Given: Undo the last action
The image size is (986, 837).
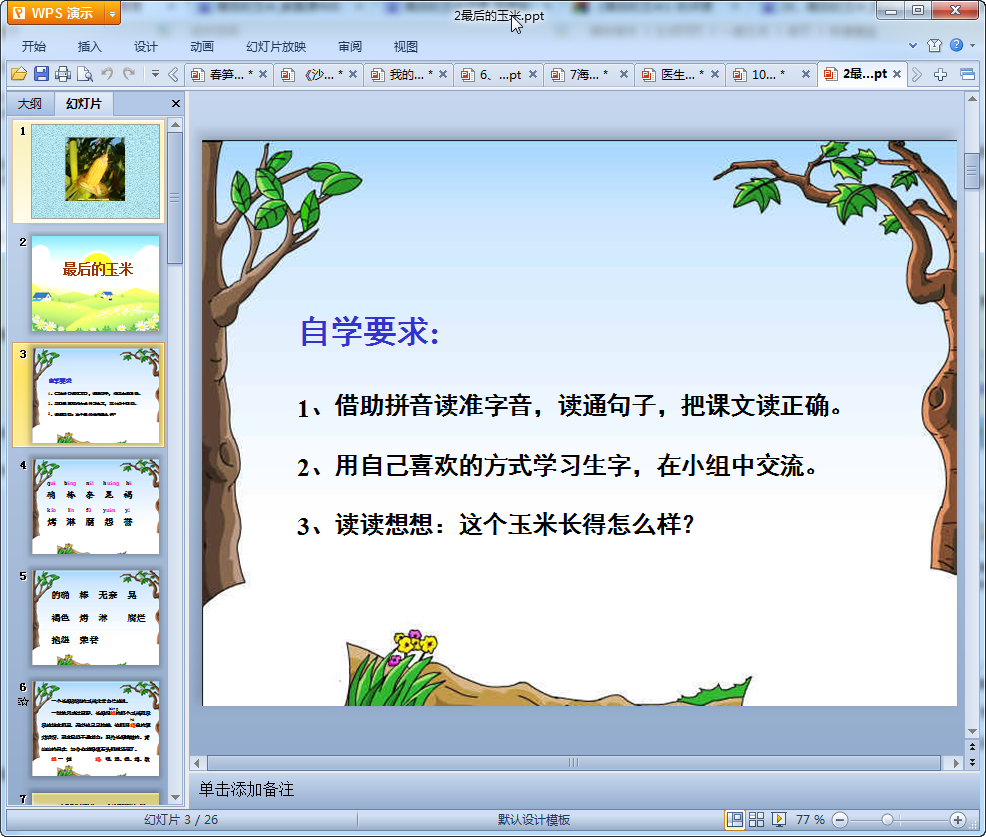Looking at the screenshot, I should [x=107, y=74].
